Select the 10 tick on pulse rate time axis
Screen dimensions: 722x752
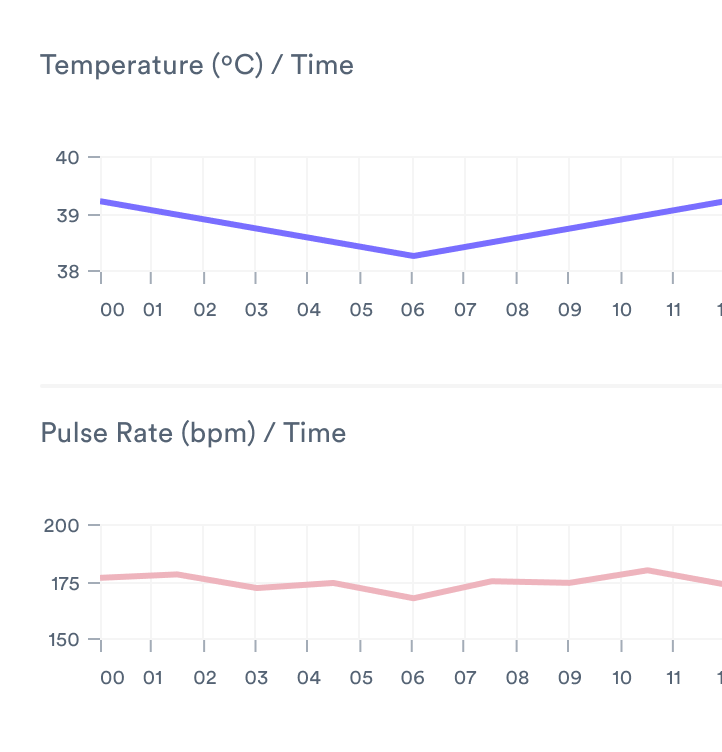621,678
